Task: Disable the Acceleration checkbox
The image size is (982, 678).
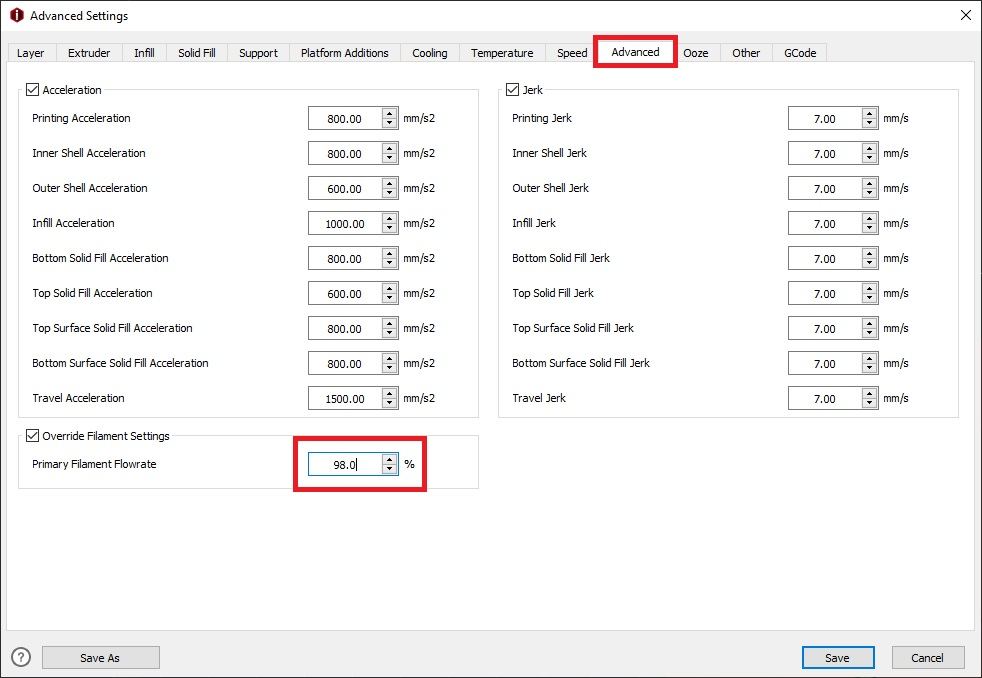Action: (x=32, y=90)
